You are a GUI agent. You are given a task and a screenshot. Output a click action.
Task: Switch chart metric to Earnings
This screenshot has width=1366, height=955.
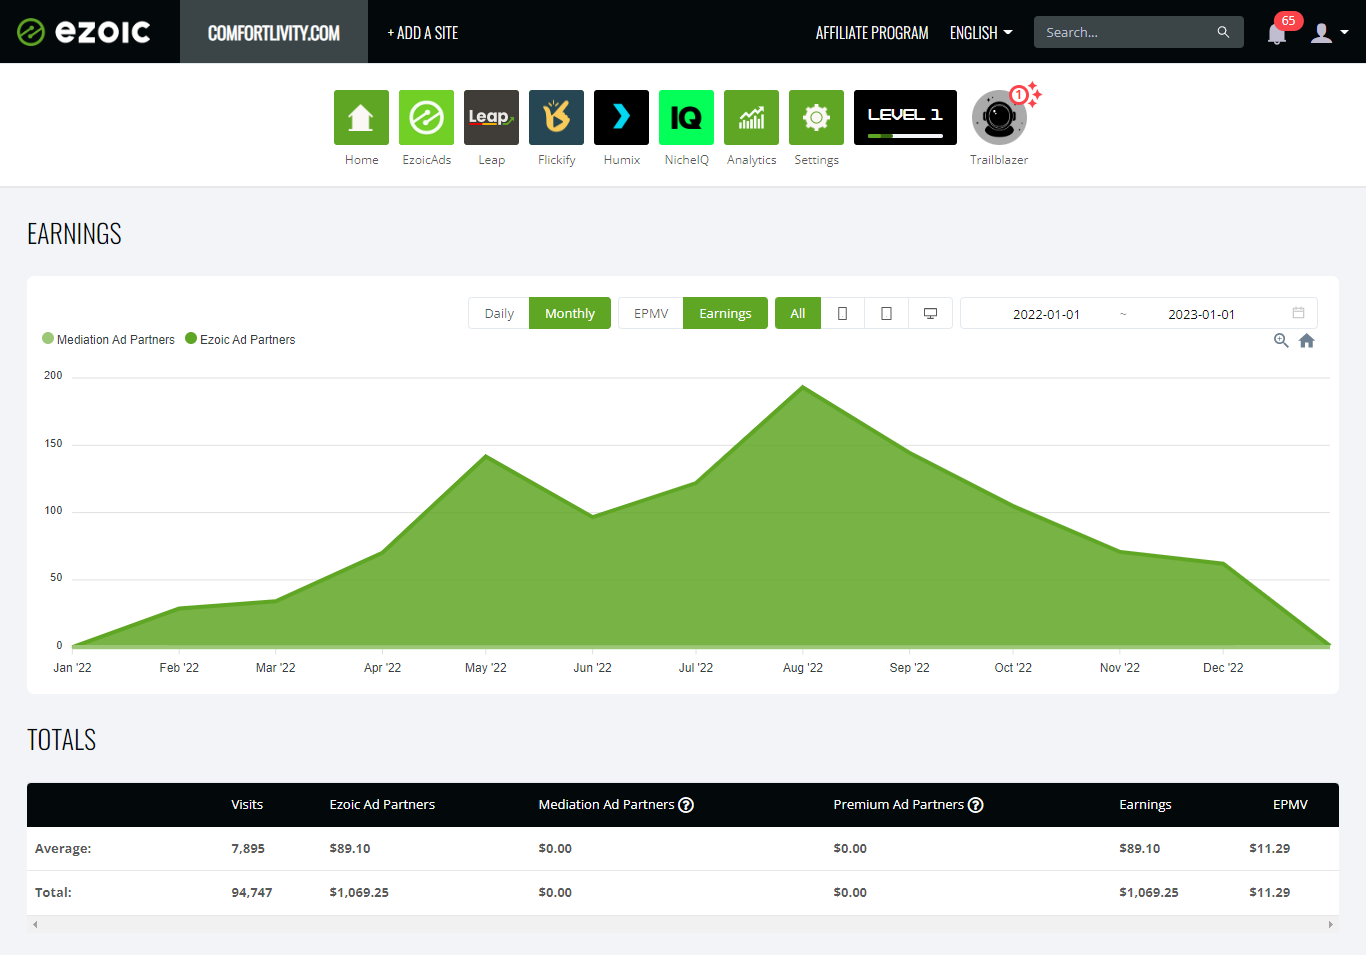click(725, 313)
